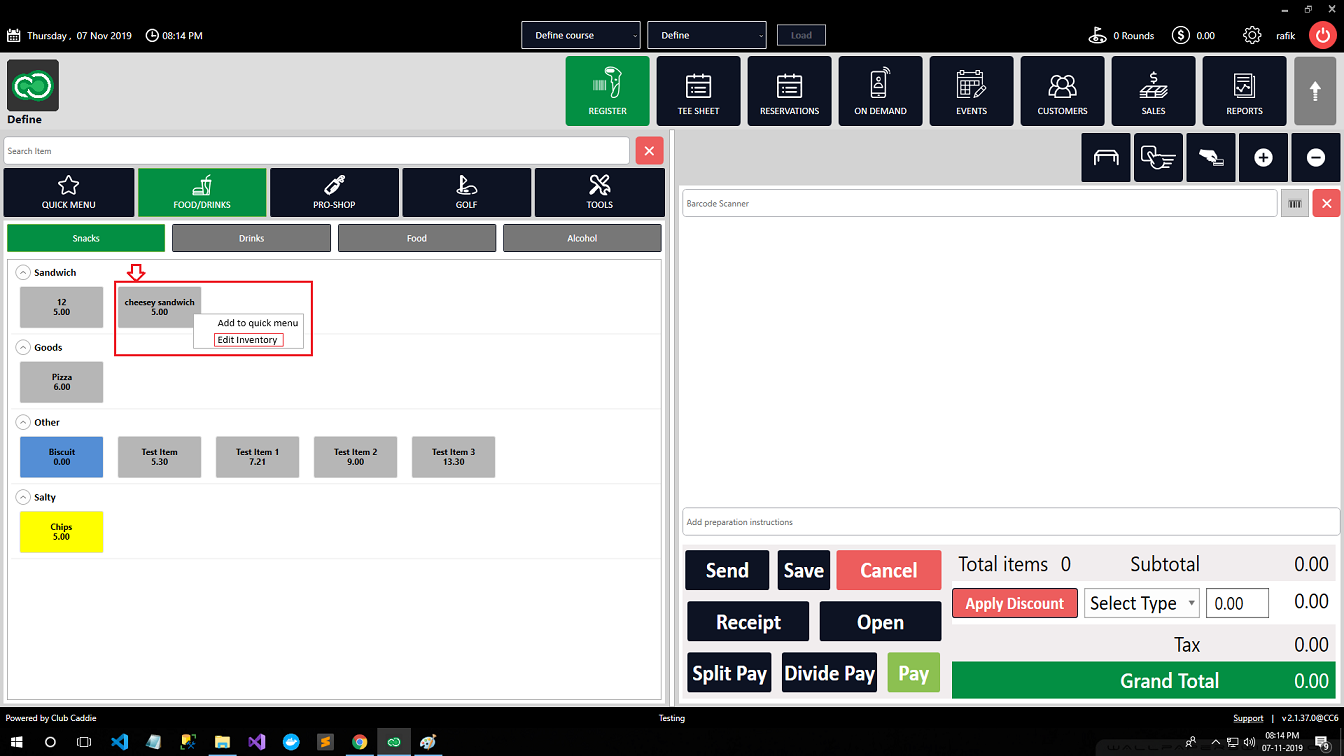Screen dimensions: 1344x756
Task: Click the Split Pay button
Action: [x=730, y=673]
